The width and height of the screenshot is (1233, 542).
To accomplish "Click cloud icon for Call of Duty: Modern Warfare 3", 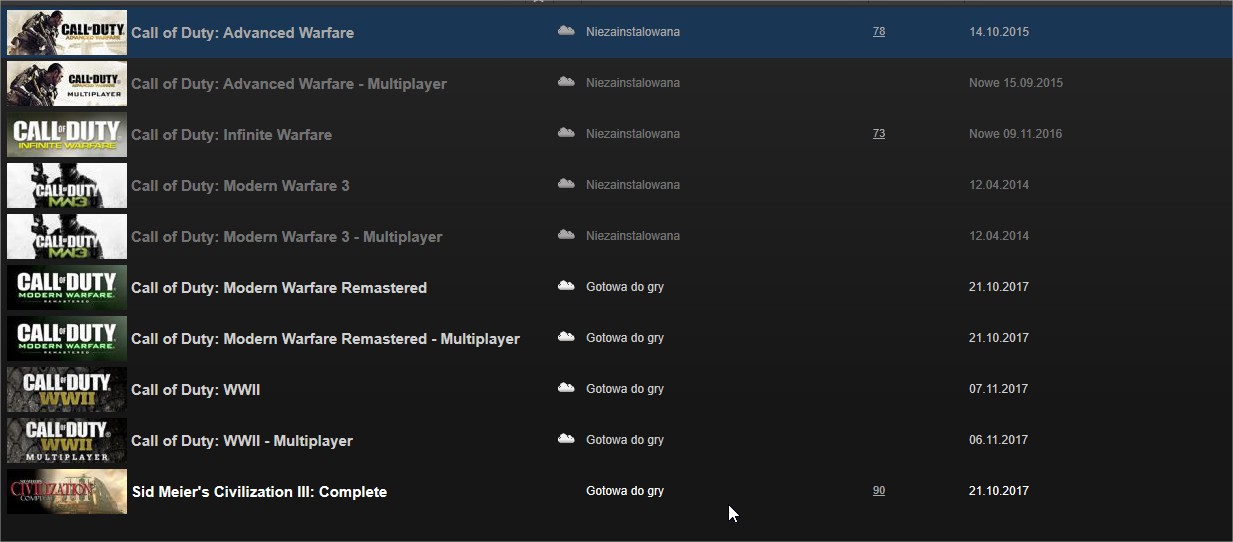I will (x=566, y=184).
